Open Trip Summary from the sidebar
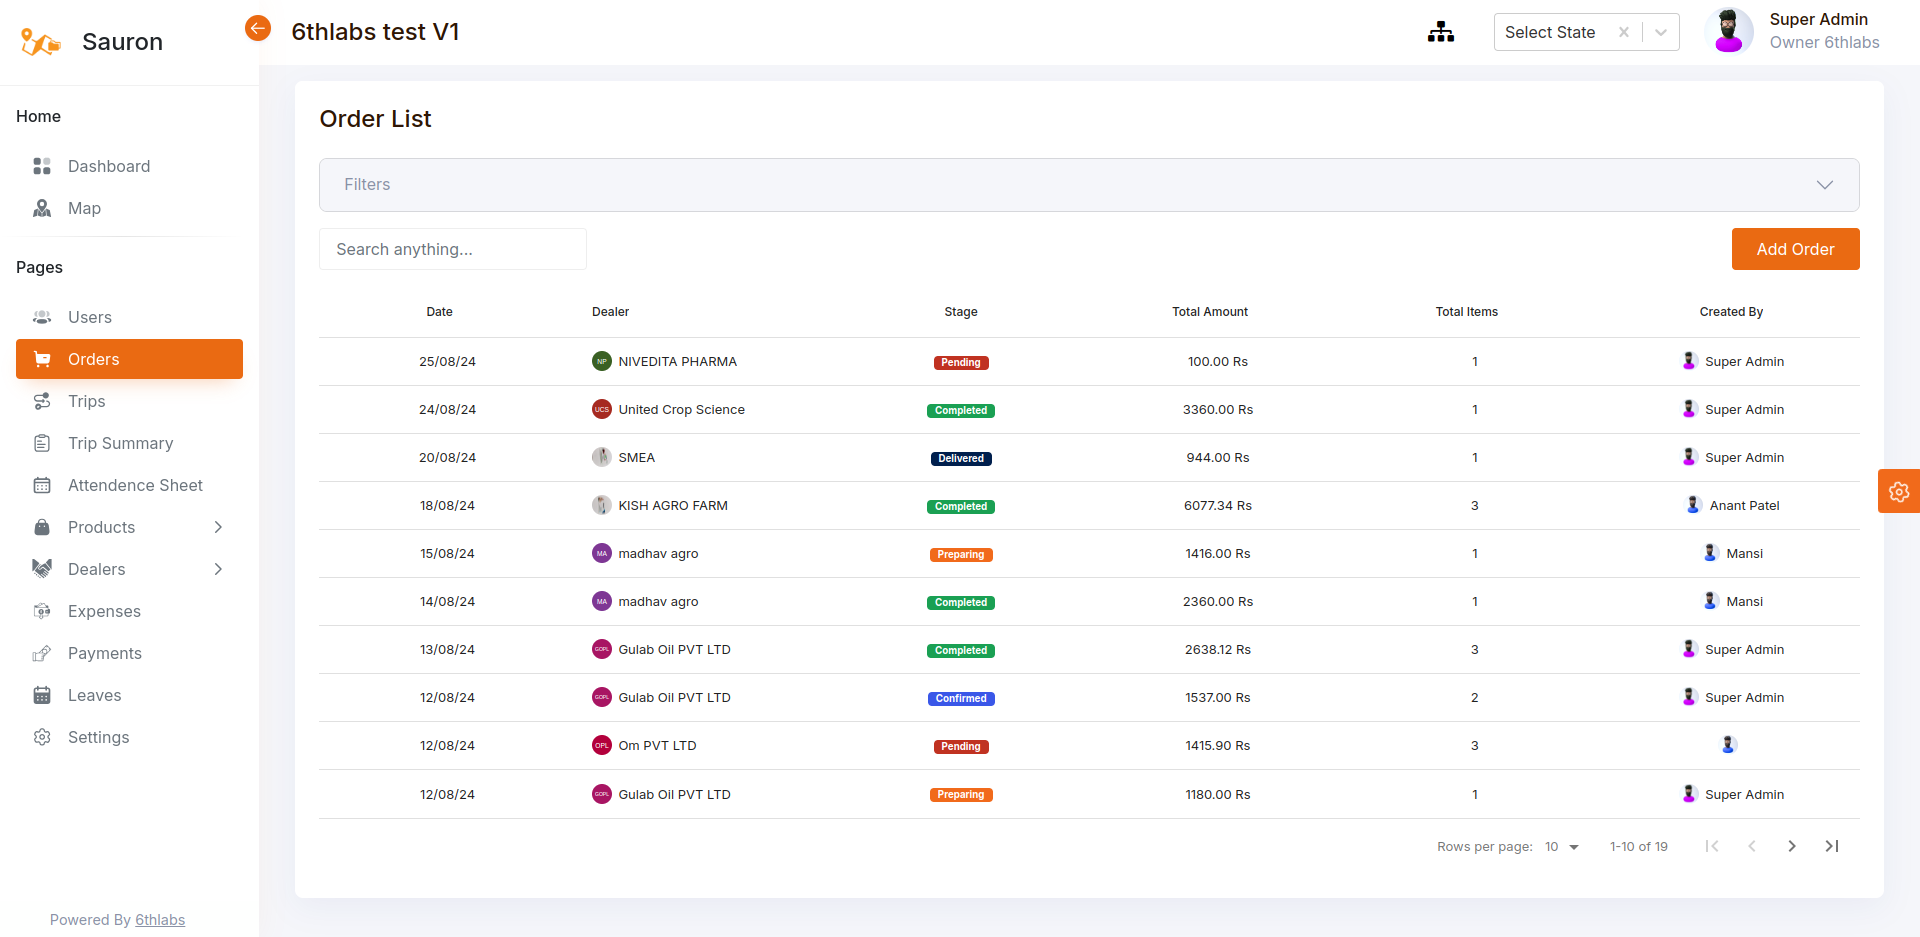Image resolution: width=1920 pixels, height=937 pixels. (120, 443)
